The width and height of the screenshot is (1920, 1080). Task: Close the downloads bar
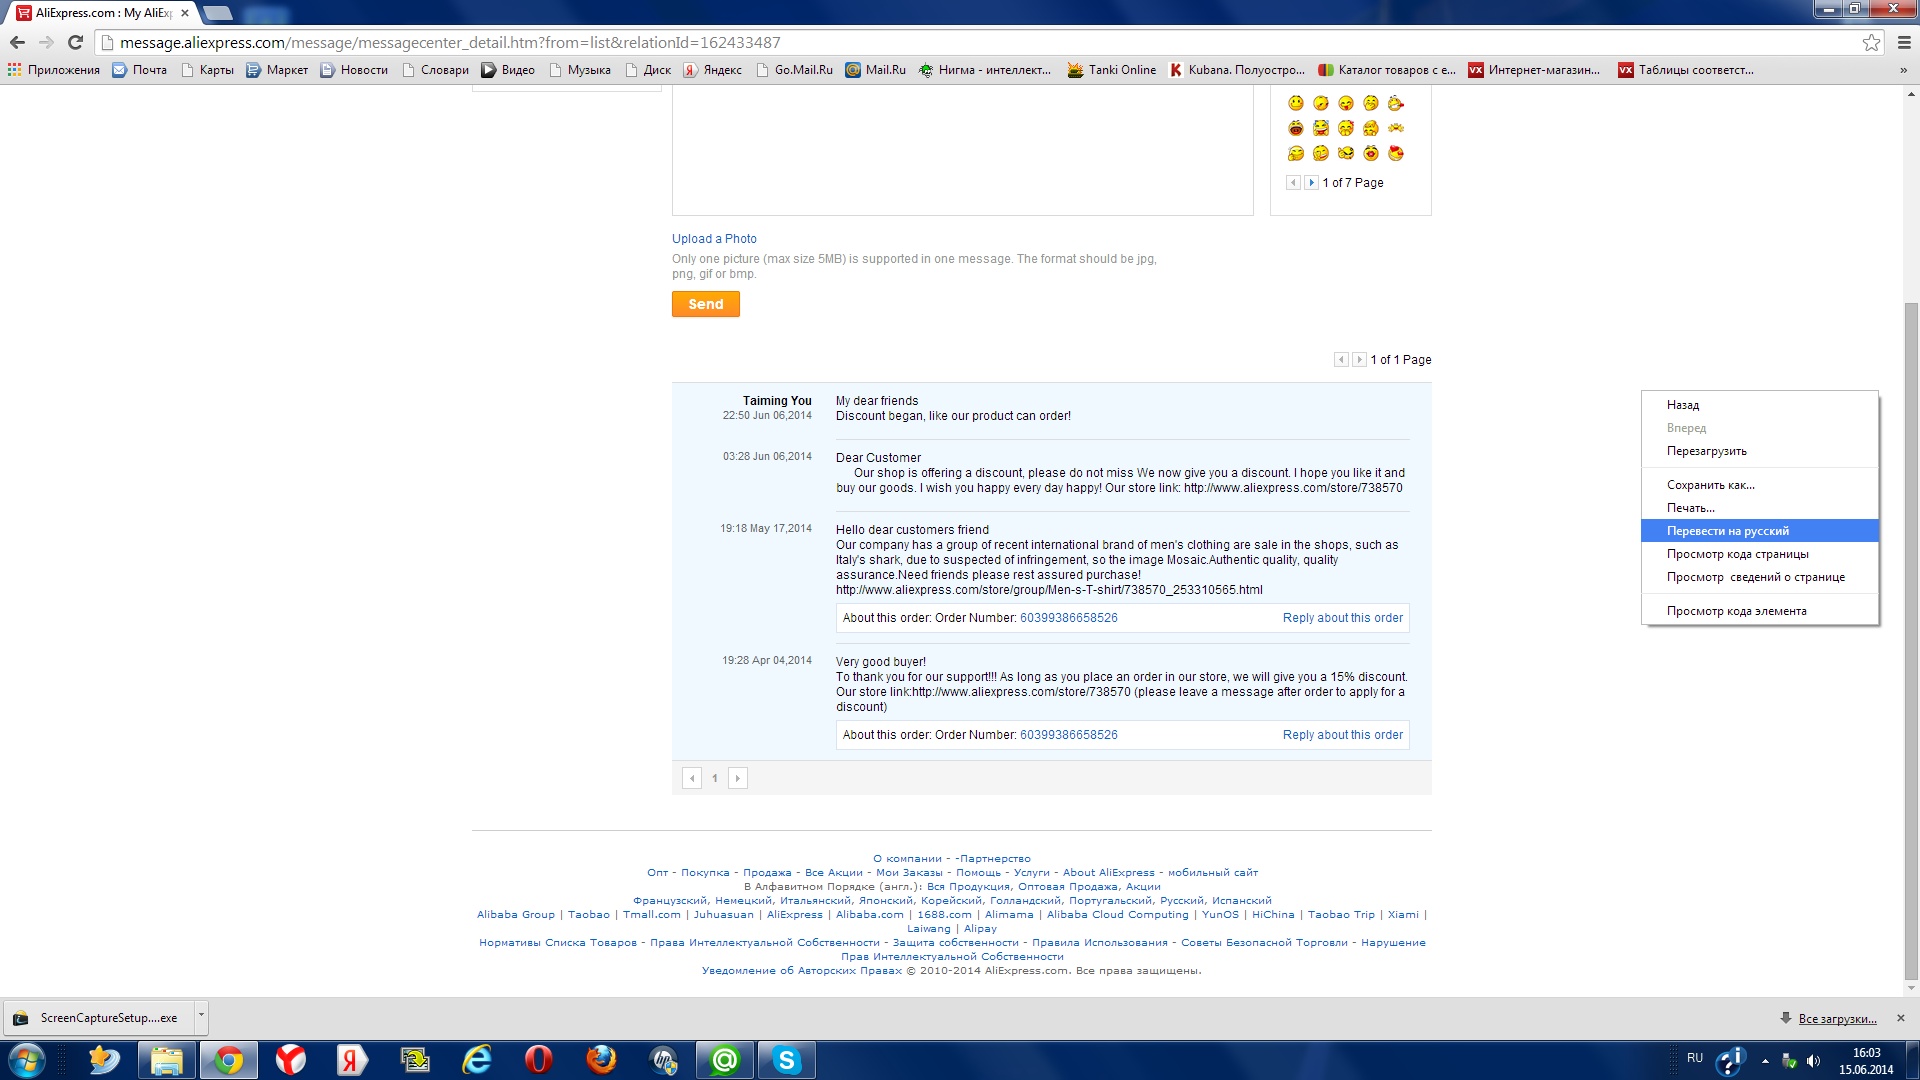pyautogui.click(x=1901, y=1018)
